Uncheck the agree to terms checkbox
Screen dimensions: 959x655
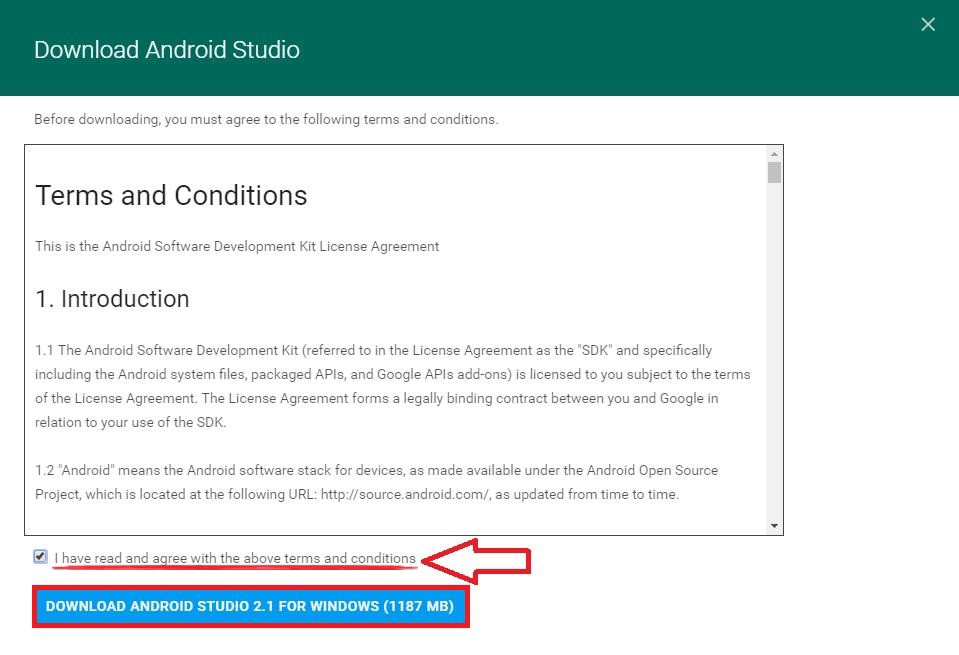coord(40,557)
